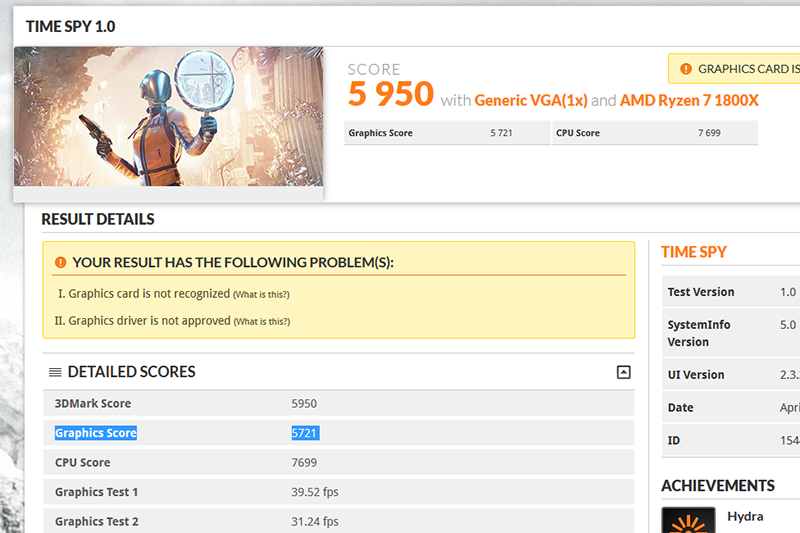This screenshot has width=800, height=533.
Task: Click the highlighted value 5721
Action: tap(305, 433)
